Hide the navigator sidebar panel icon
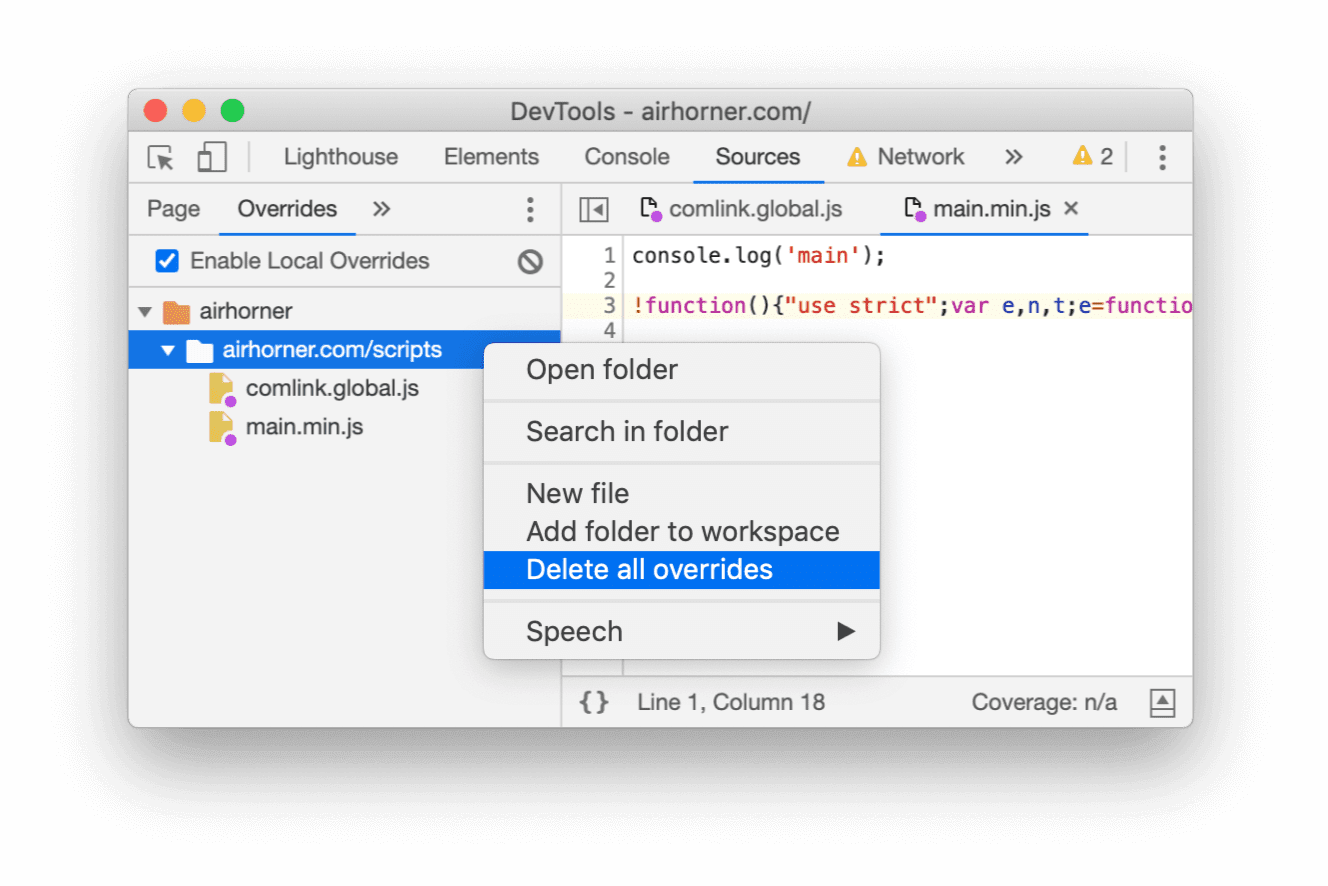The width and height of the screenshot is (1328, 886). [593, 209]
